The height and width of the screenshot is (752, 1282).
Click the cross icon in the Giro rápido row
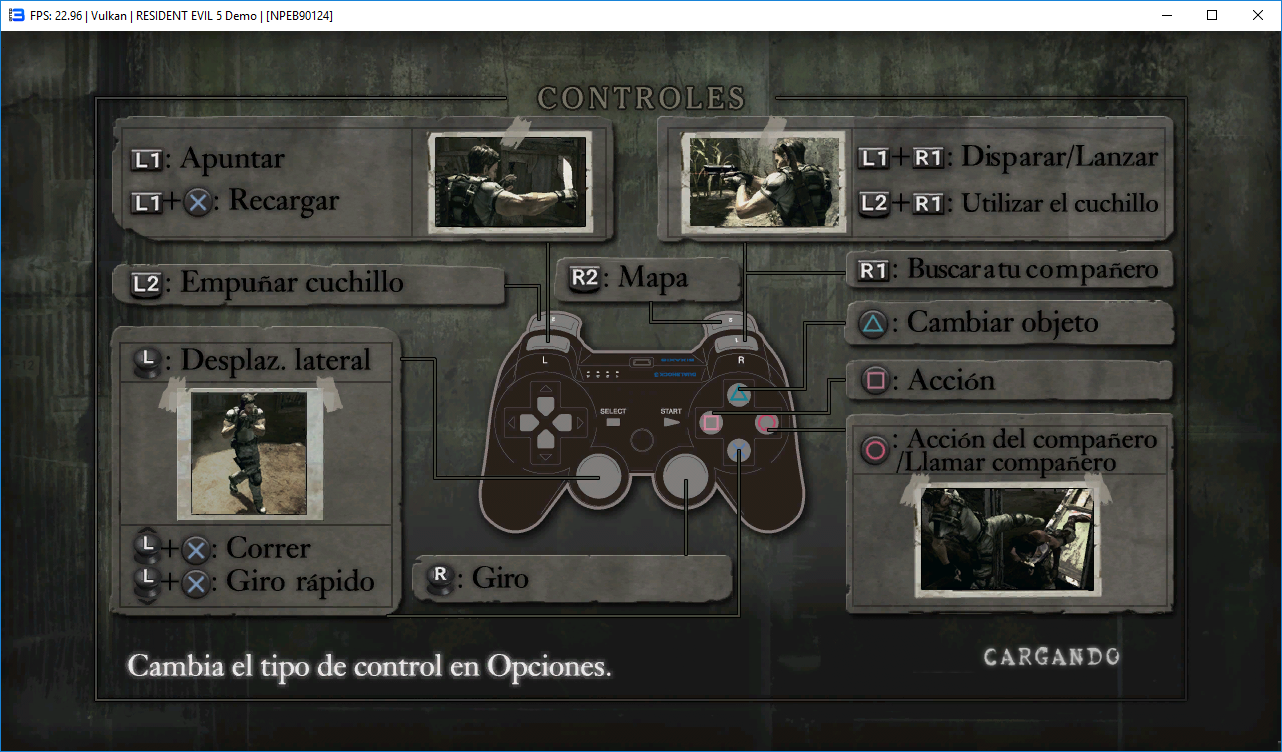click(197, 583)
